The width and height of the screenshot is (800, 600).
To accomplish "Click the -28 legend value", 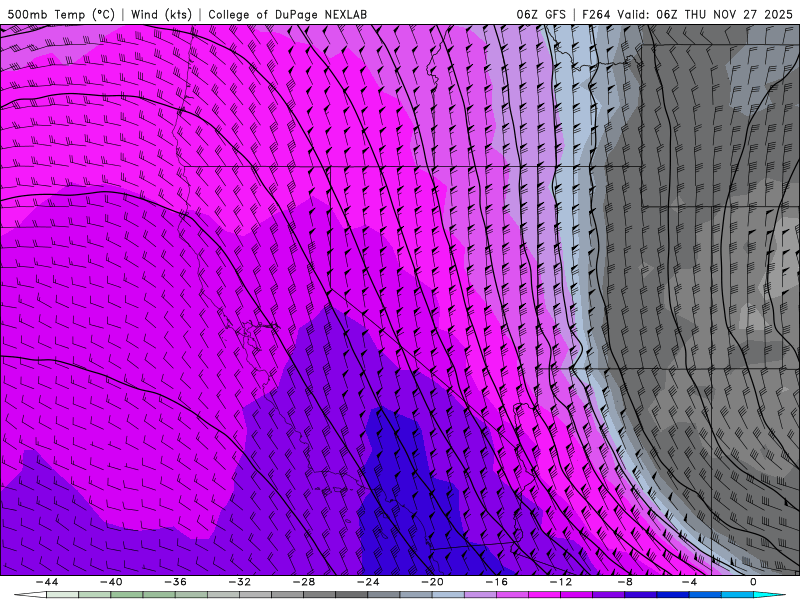I will (304, 582).
